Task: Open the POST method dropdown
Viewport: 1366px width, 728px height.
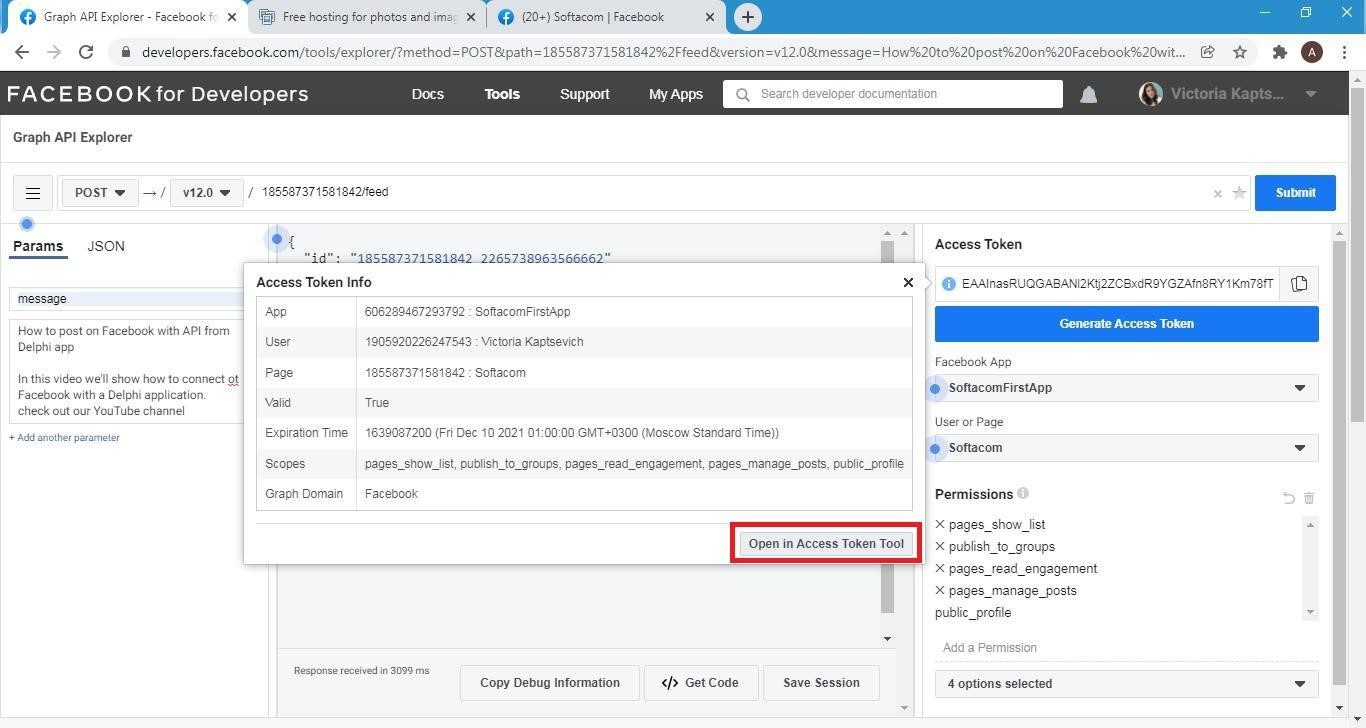Action: (100, 193)
